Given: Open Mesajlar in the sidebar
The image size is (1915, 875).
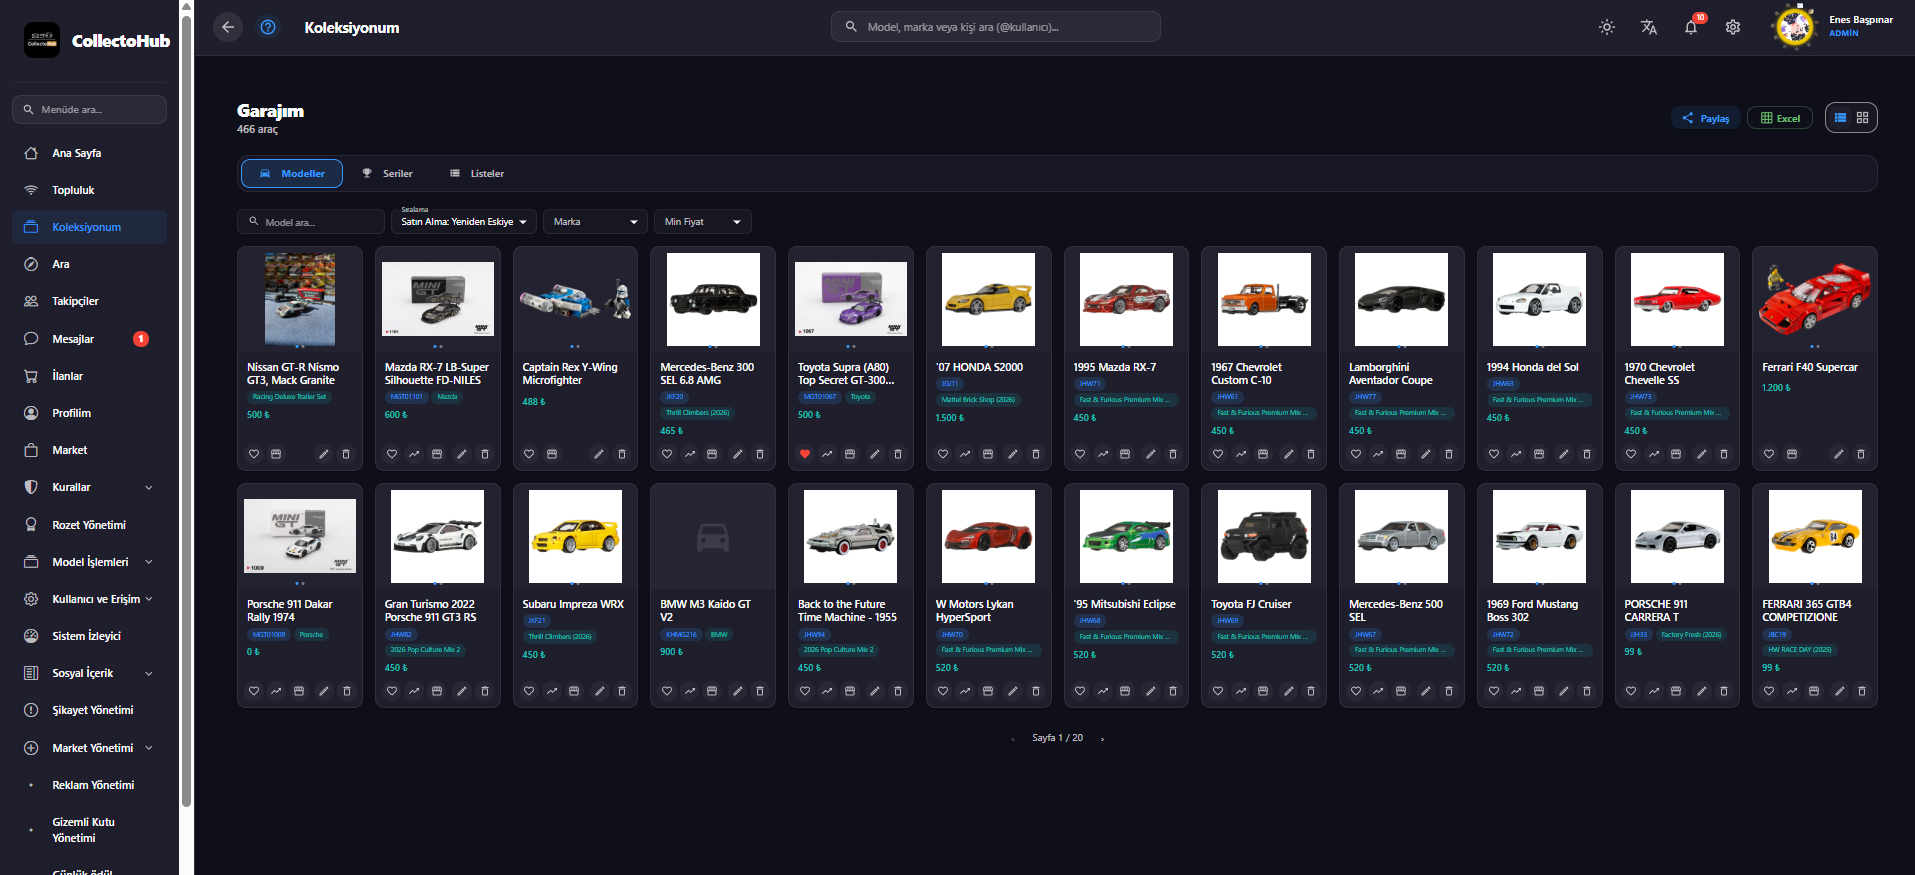Looking at the screenshot, I should [89, 339].
